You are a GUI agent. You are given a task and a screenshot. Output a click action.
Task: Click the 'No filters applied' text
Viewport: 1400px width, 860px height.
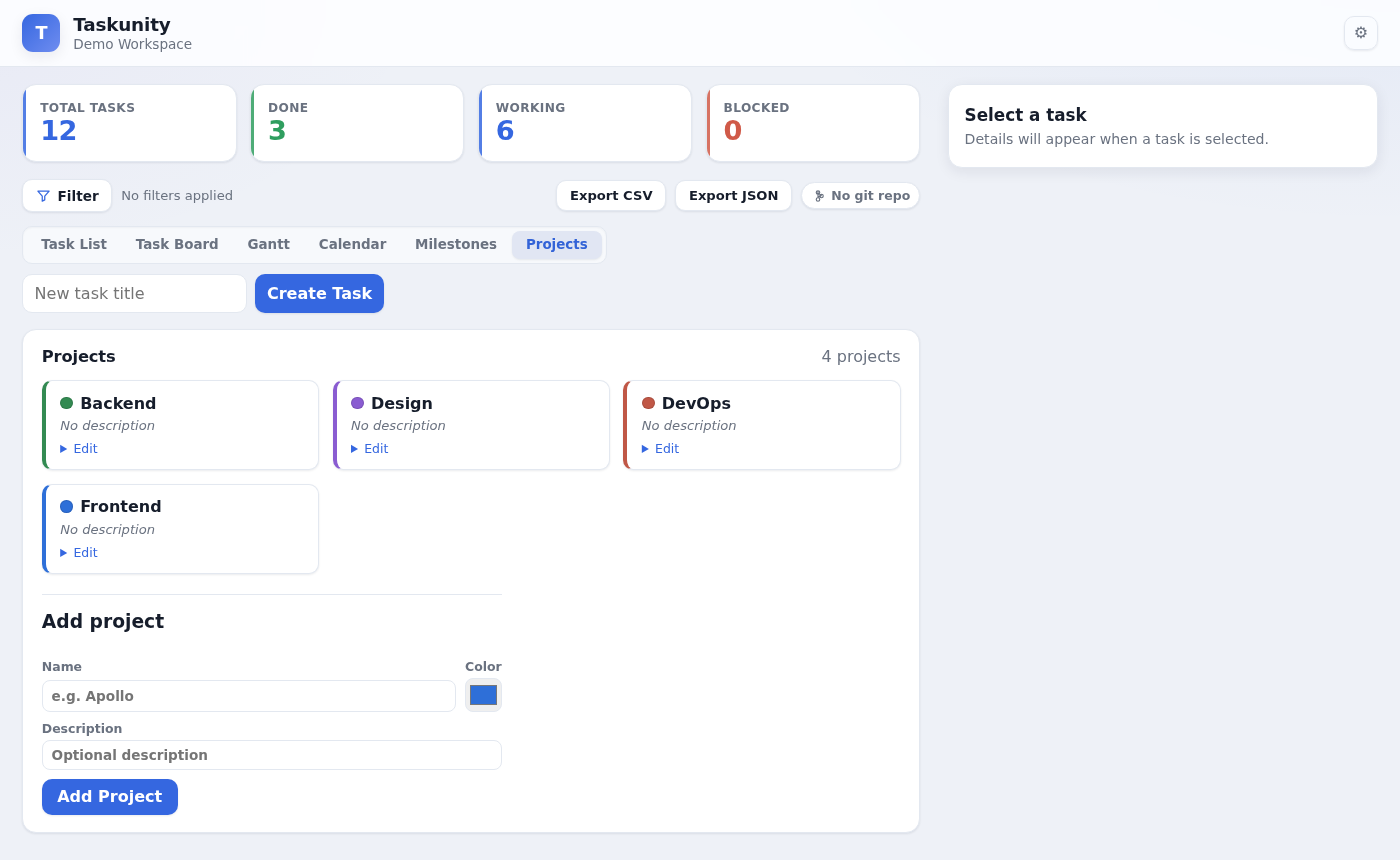click(x=177, y=196)
